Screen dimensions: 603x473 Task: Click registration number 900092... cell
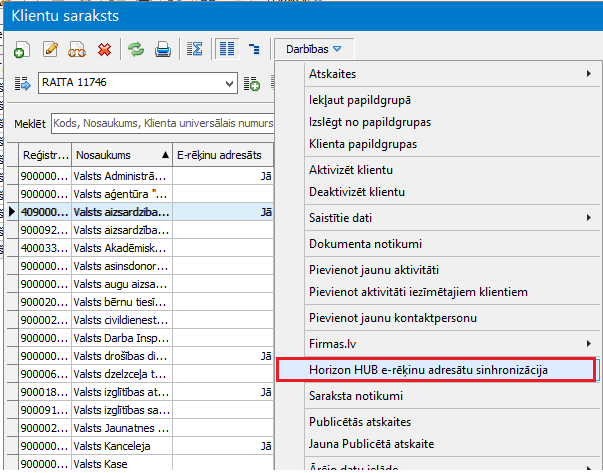click(45, 230)
